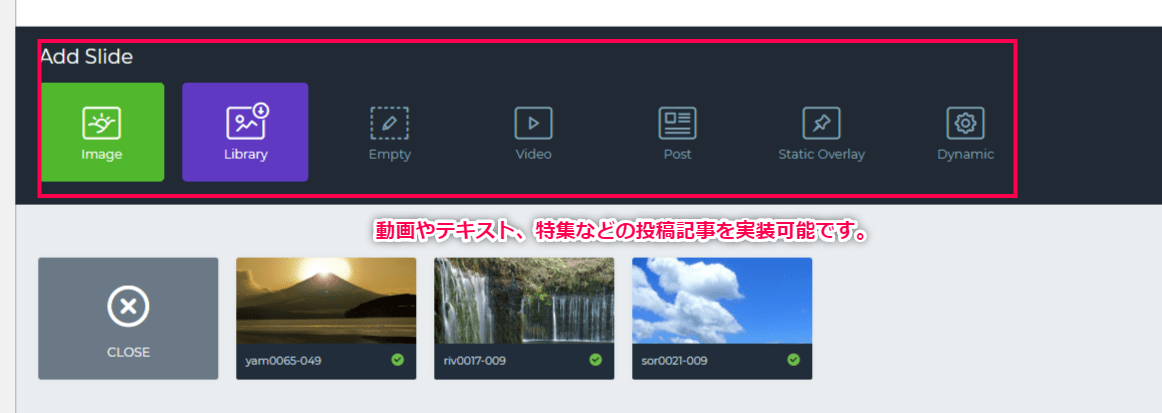Click the CLOSE tile
Viewport: 1162px width, 413px height.
(x=128, y=319)
